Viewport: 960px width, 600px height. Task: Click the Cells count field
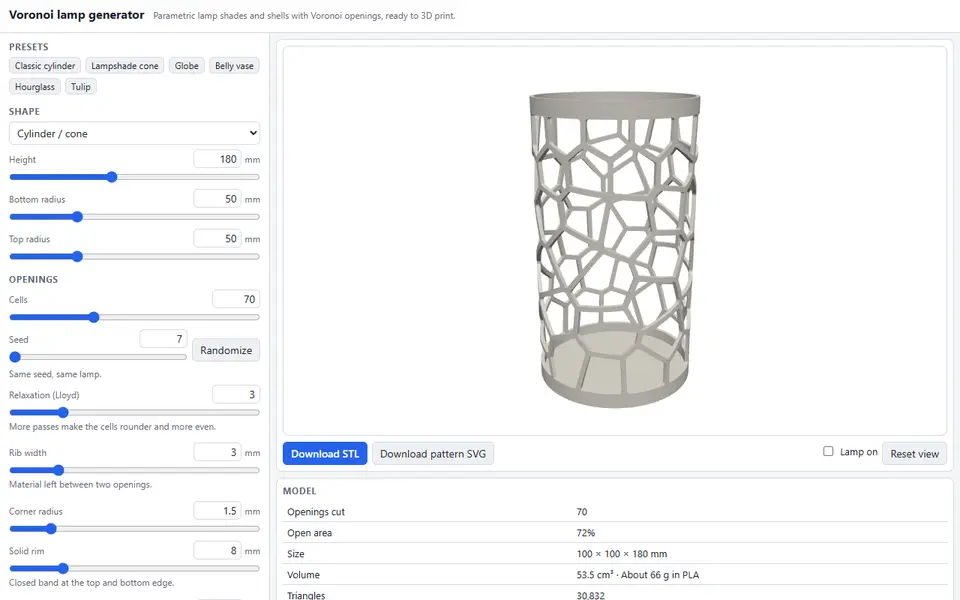coord(236,299)
